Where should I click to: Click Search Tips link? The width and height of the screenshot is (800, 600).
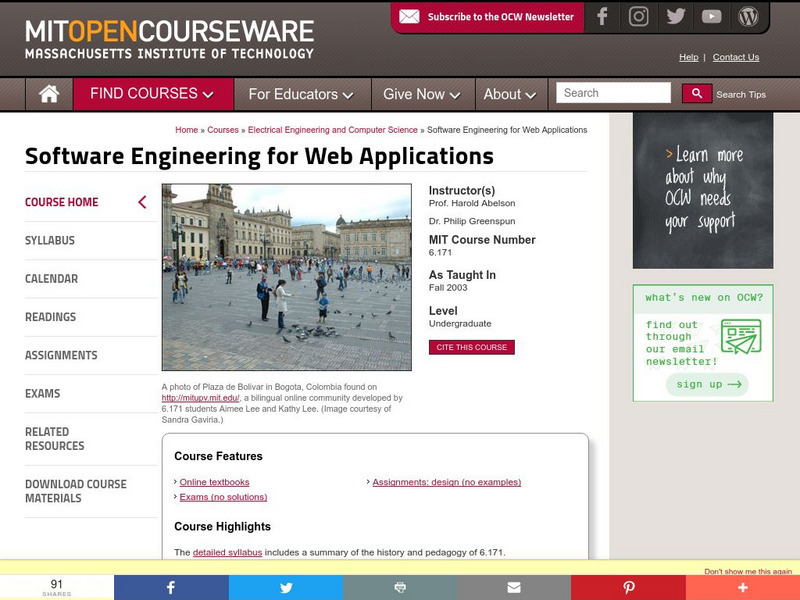point(741,94)
